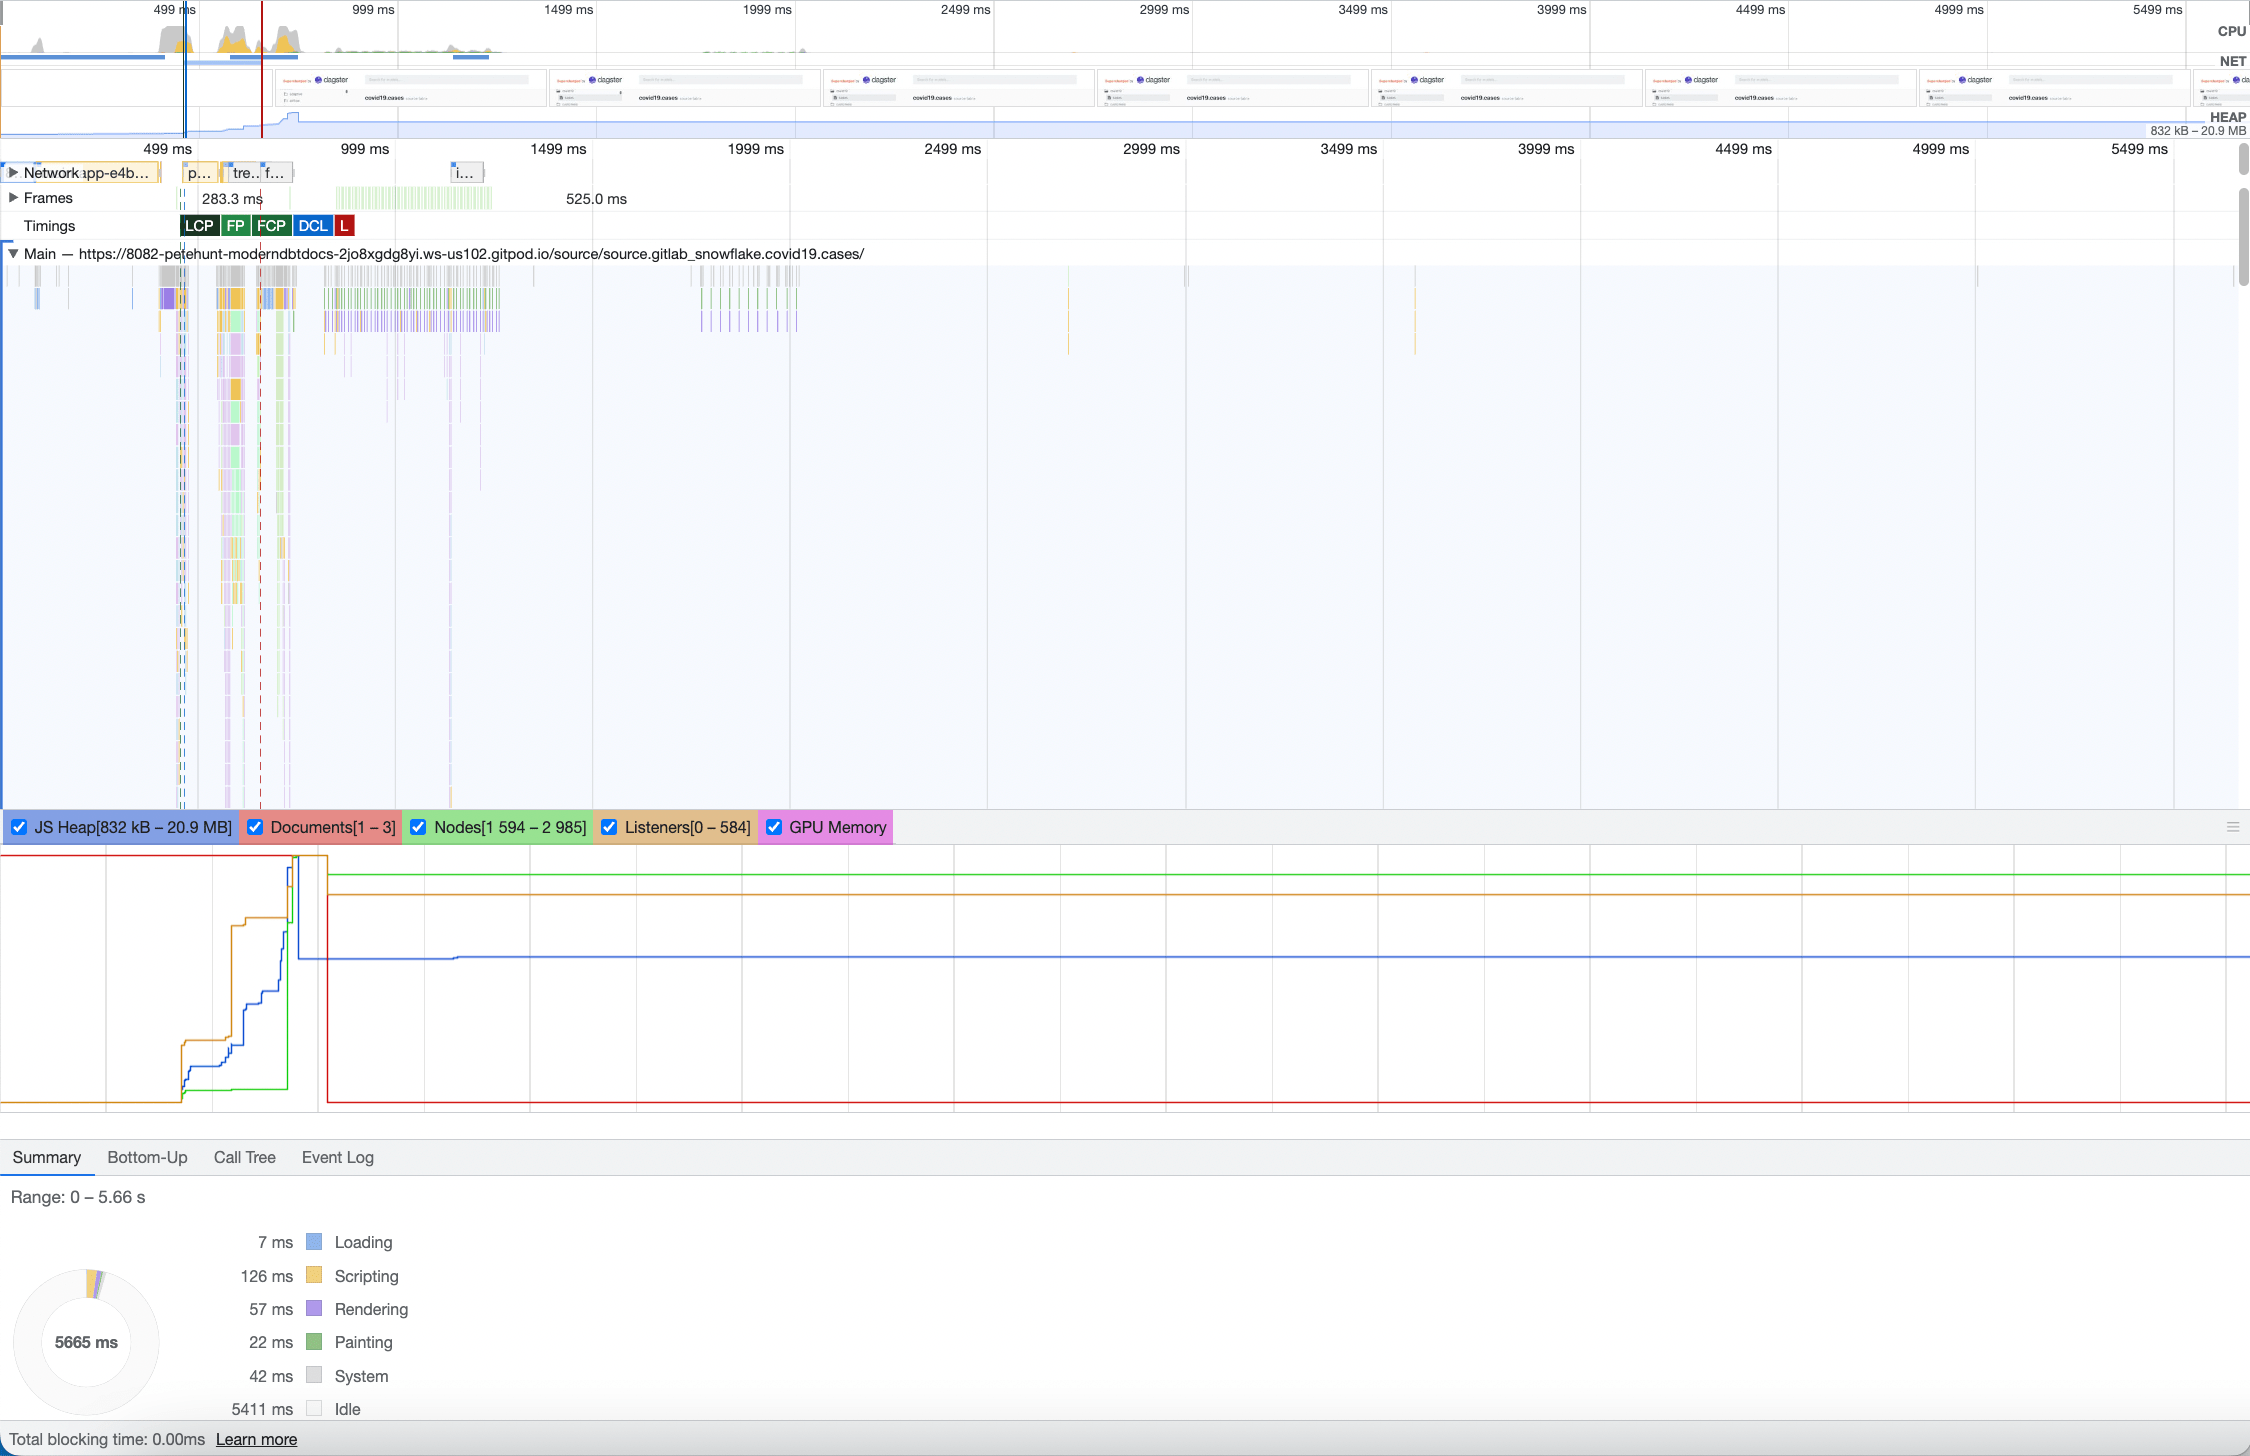Click the DCL timing marker
This screenshot has height=1456, width=2250.
(313, 226)
